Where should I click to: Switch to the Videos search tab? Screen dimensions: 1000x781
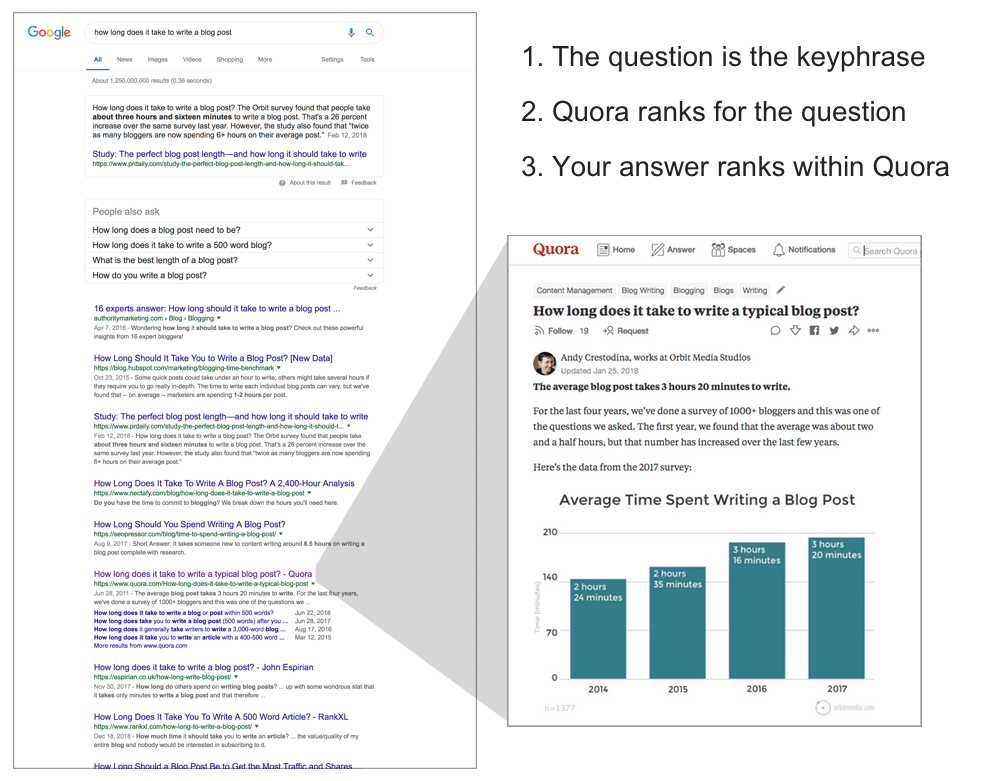(x=192, y=59)
